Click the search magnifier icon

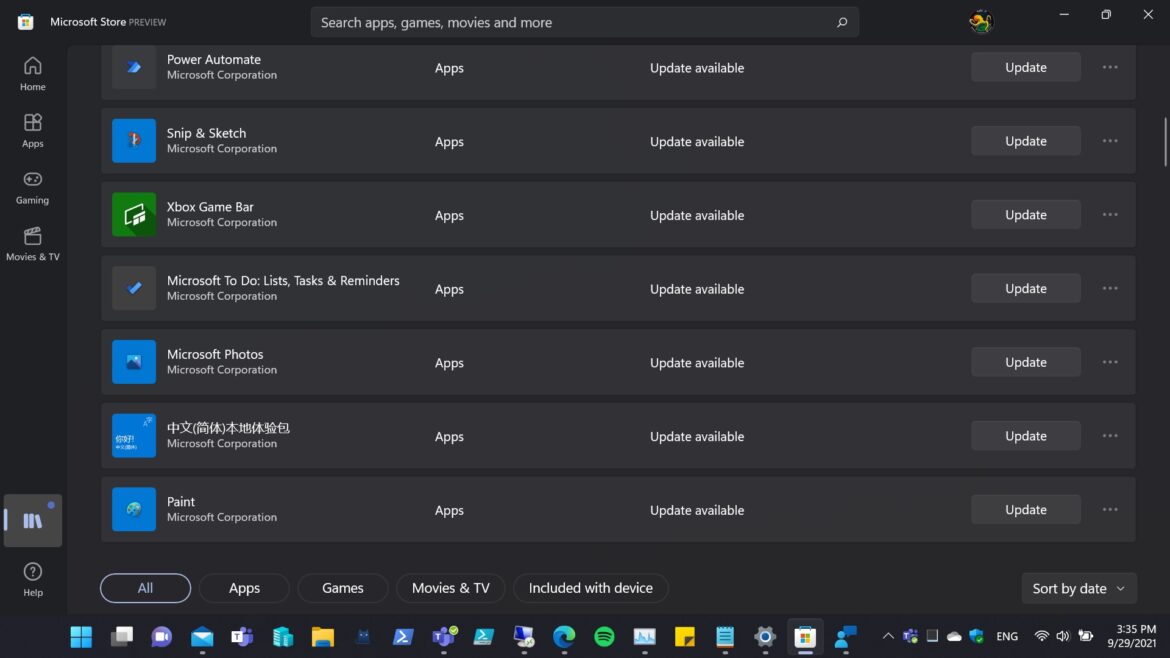coord(842,22)
